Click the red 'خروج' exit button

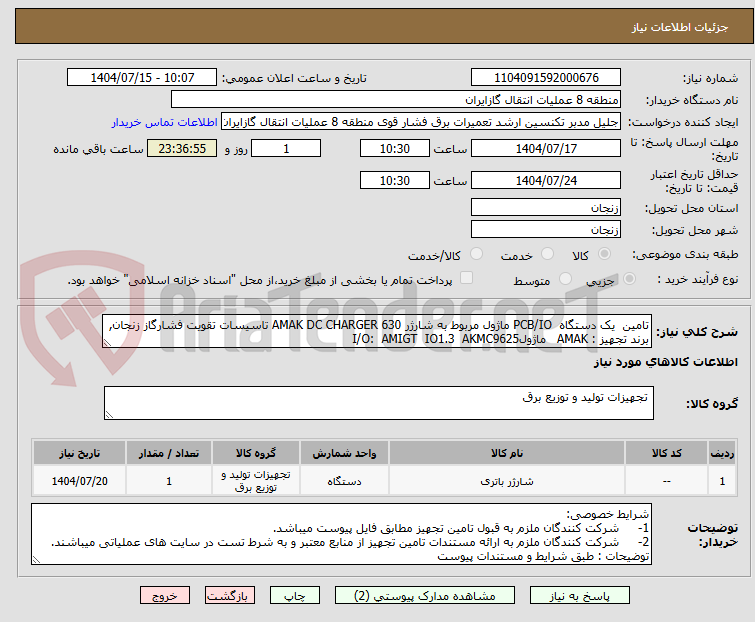[x=165, y=595]
